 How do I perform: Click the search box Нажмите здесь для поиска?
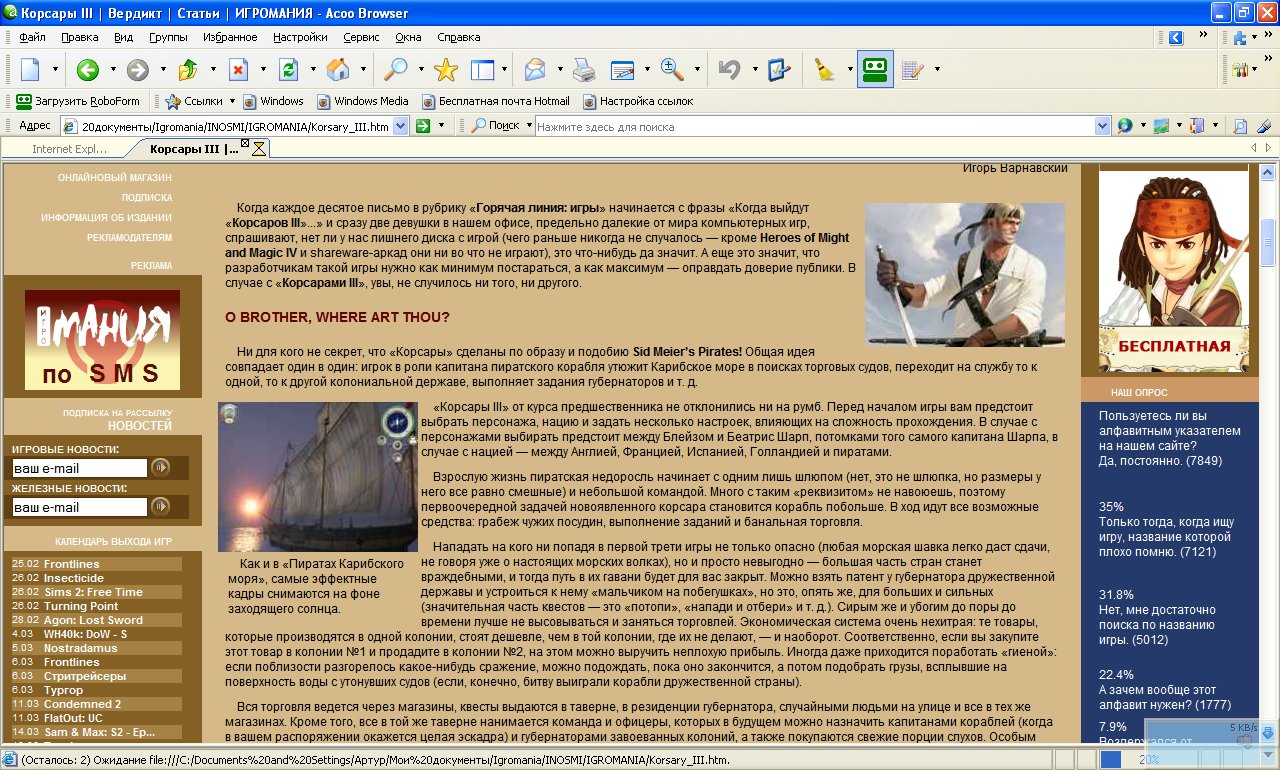814,127
